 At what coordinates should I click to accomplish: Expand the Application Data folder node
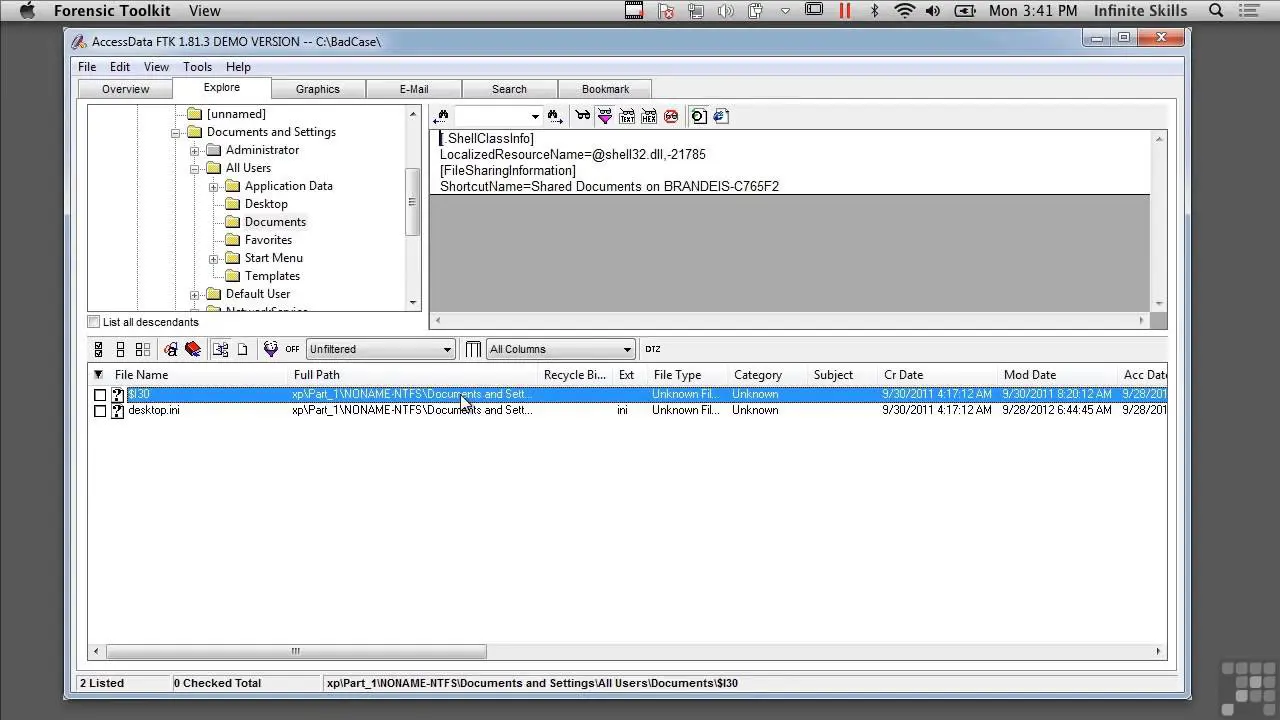213,187
